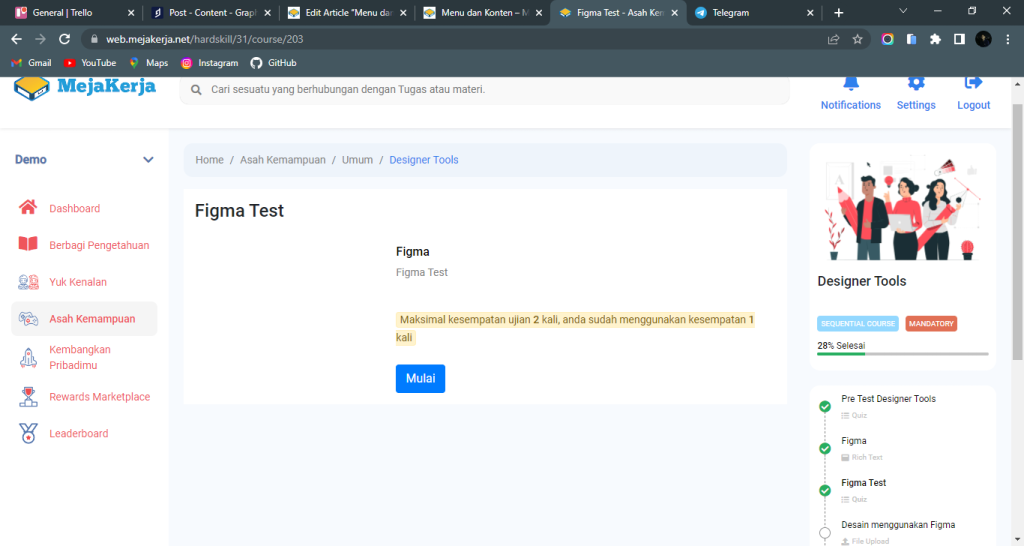The image size is (1024, 546).
Task: Click the completed check icon for Figma Test
Action: [x=825, y=490]
